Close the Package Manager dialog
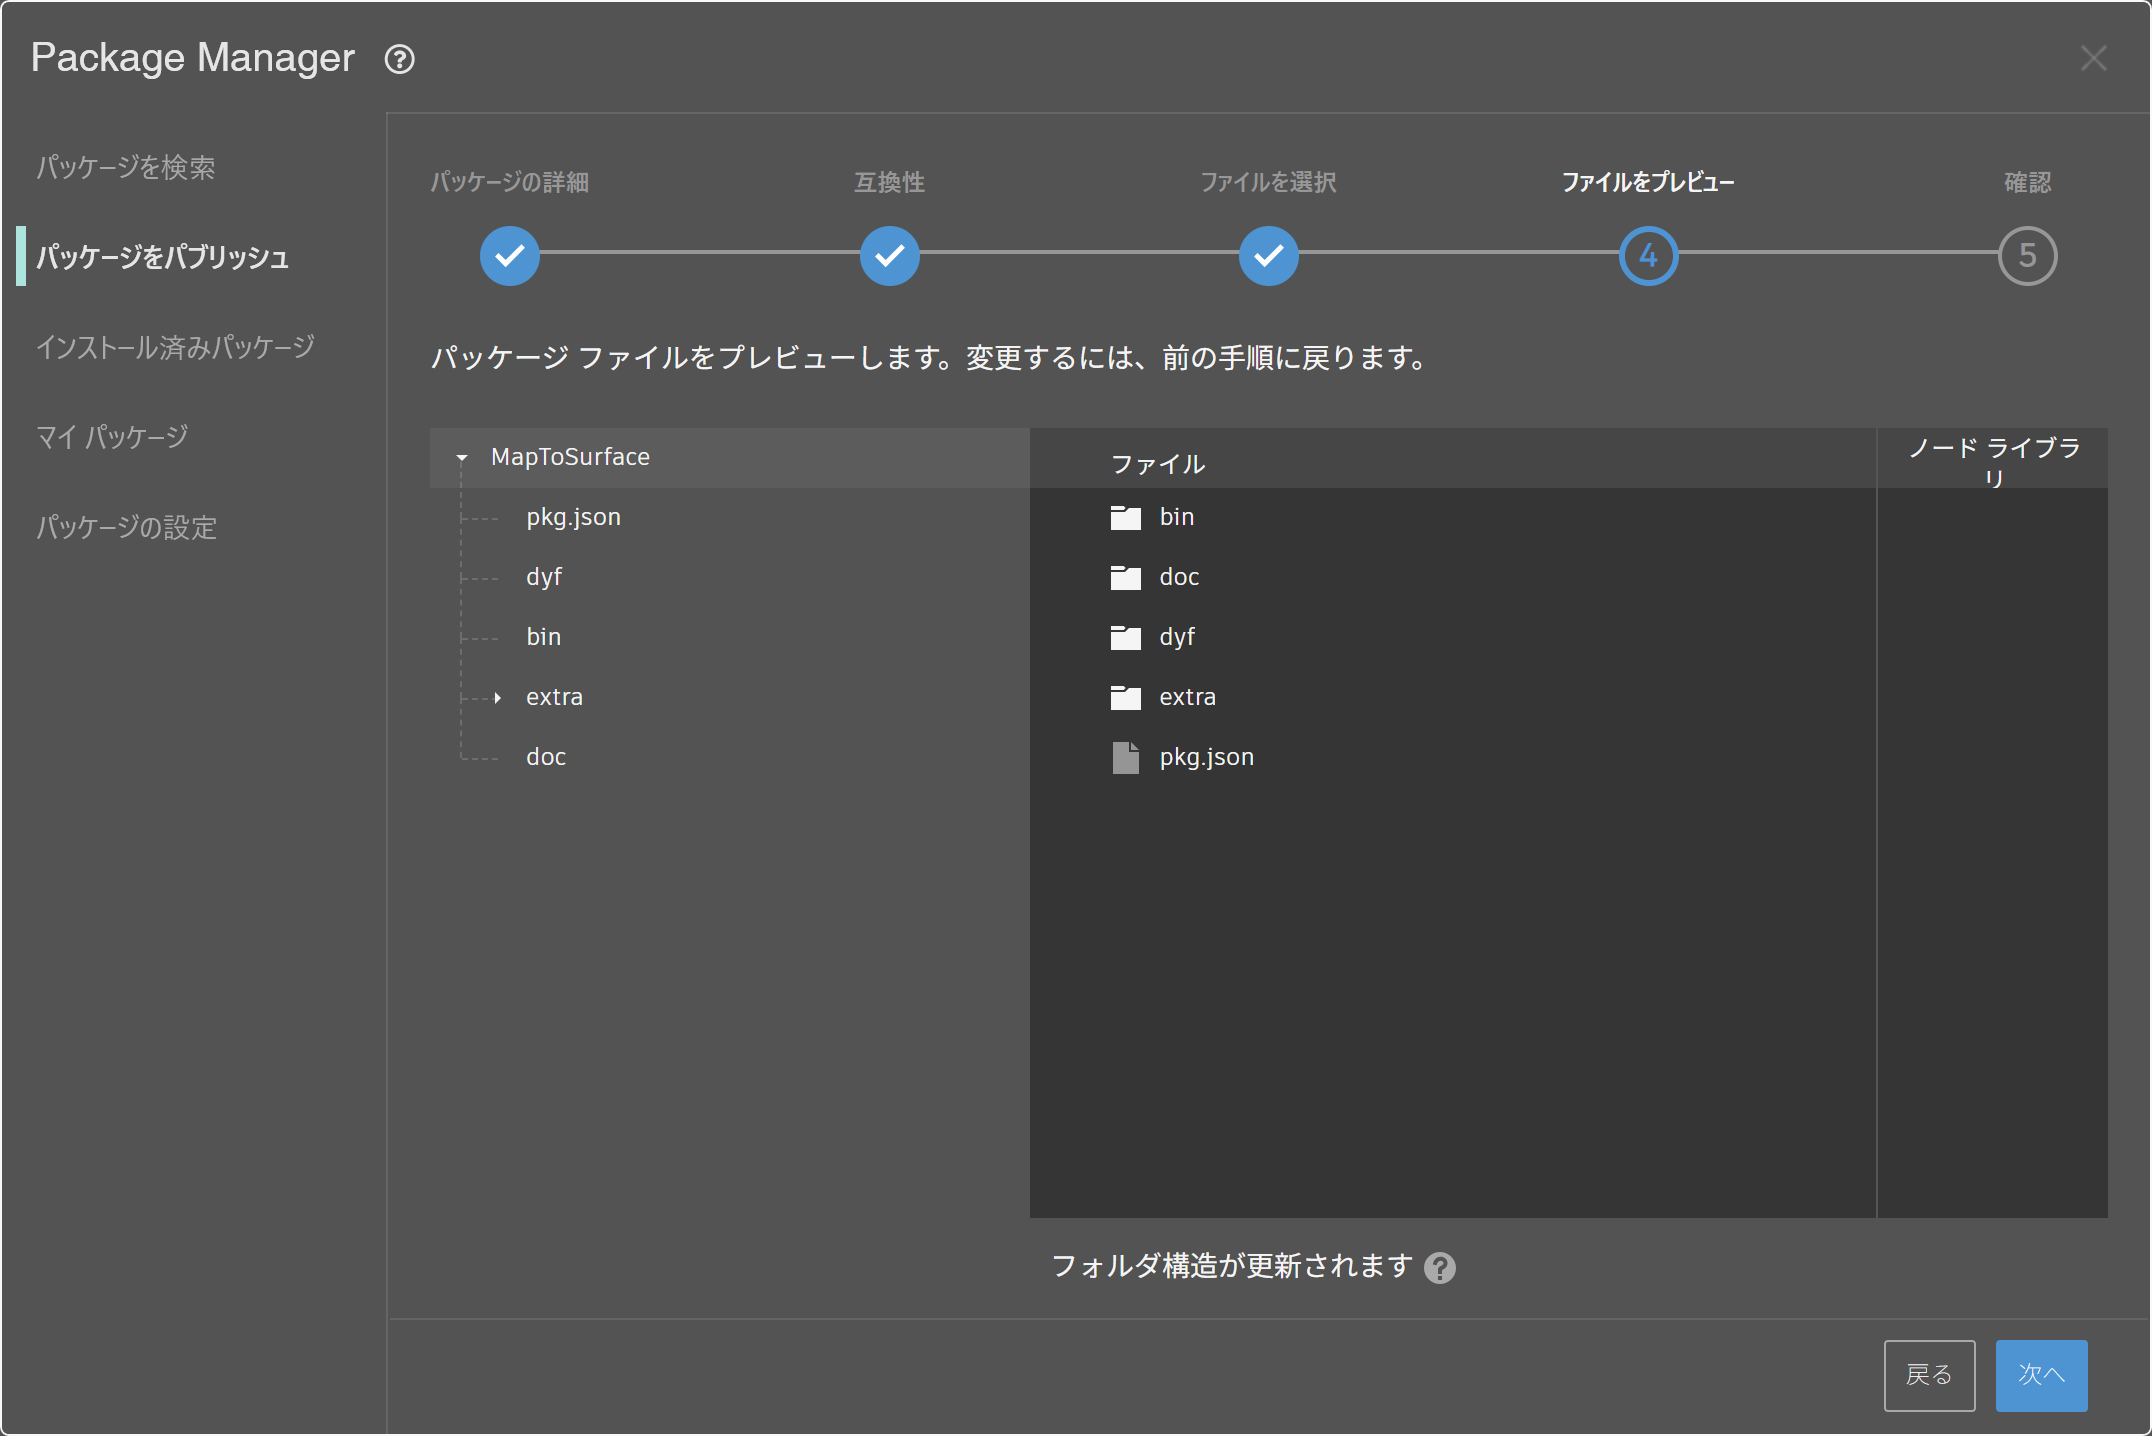 click(x=2094, y=58)
